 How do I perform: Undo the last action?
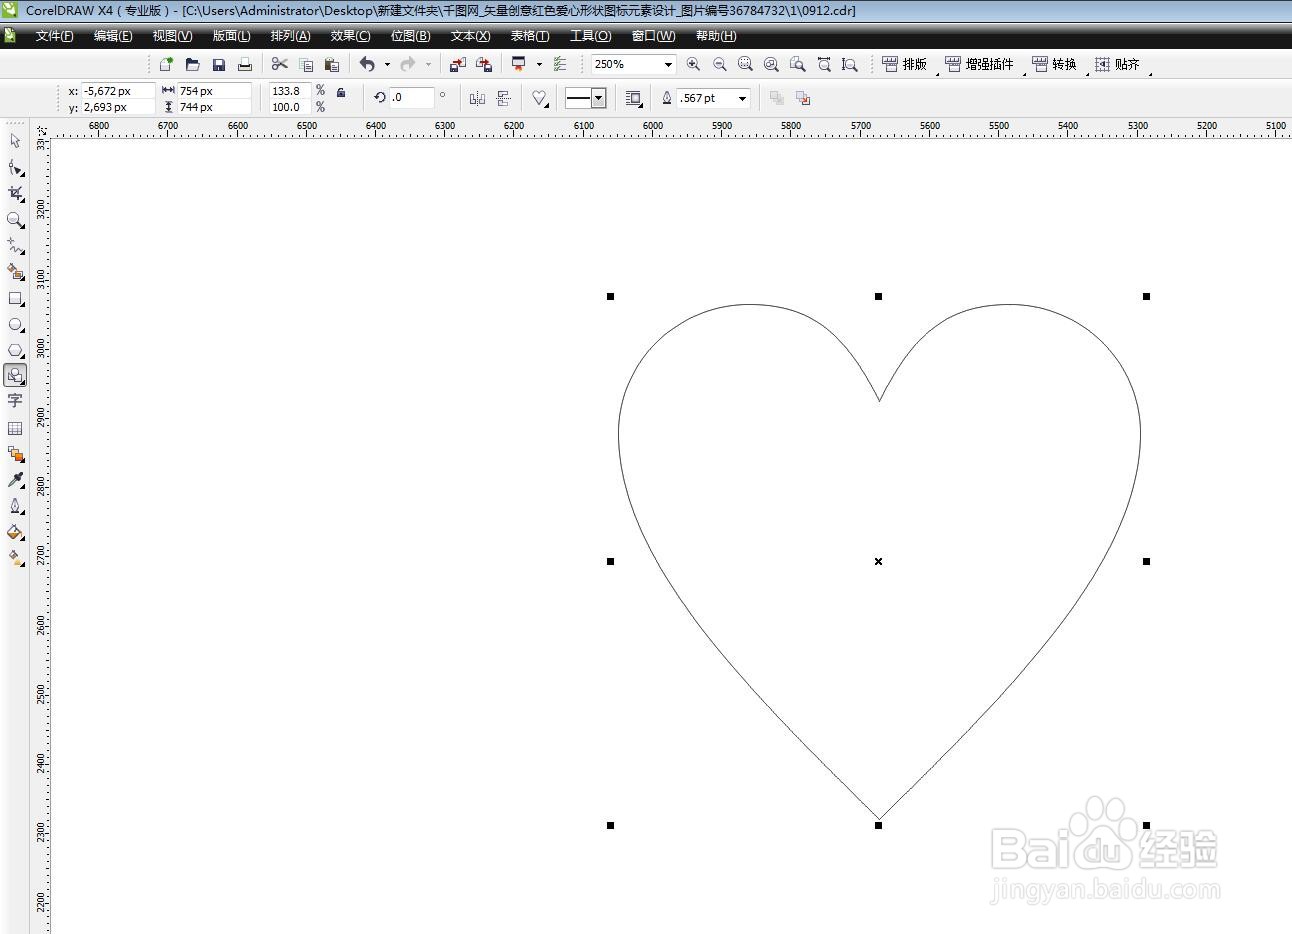367,64
